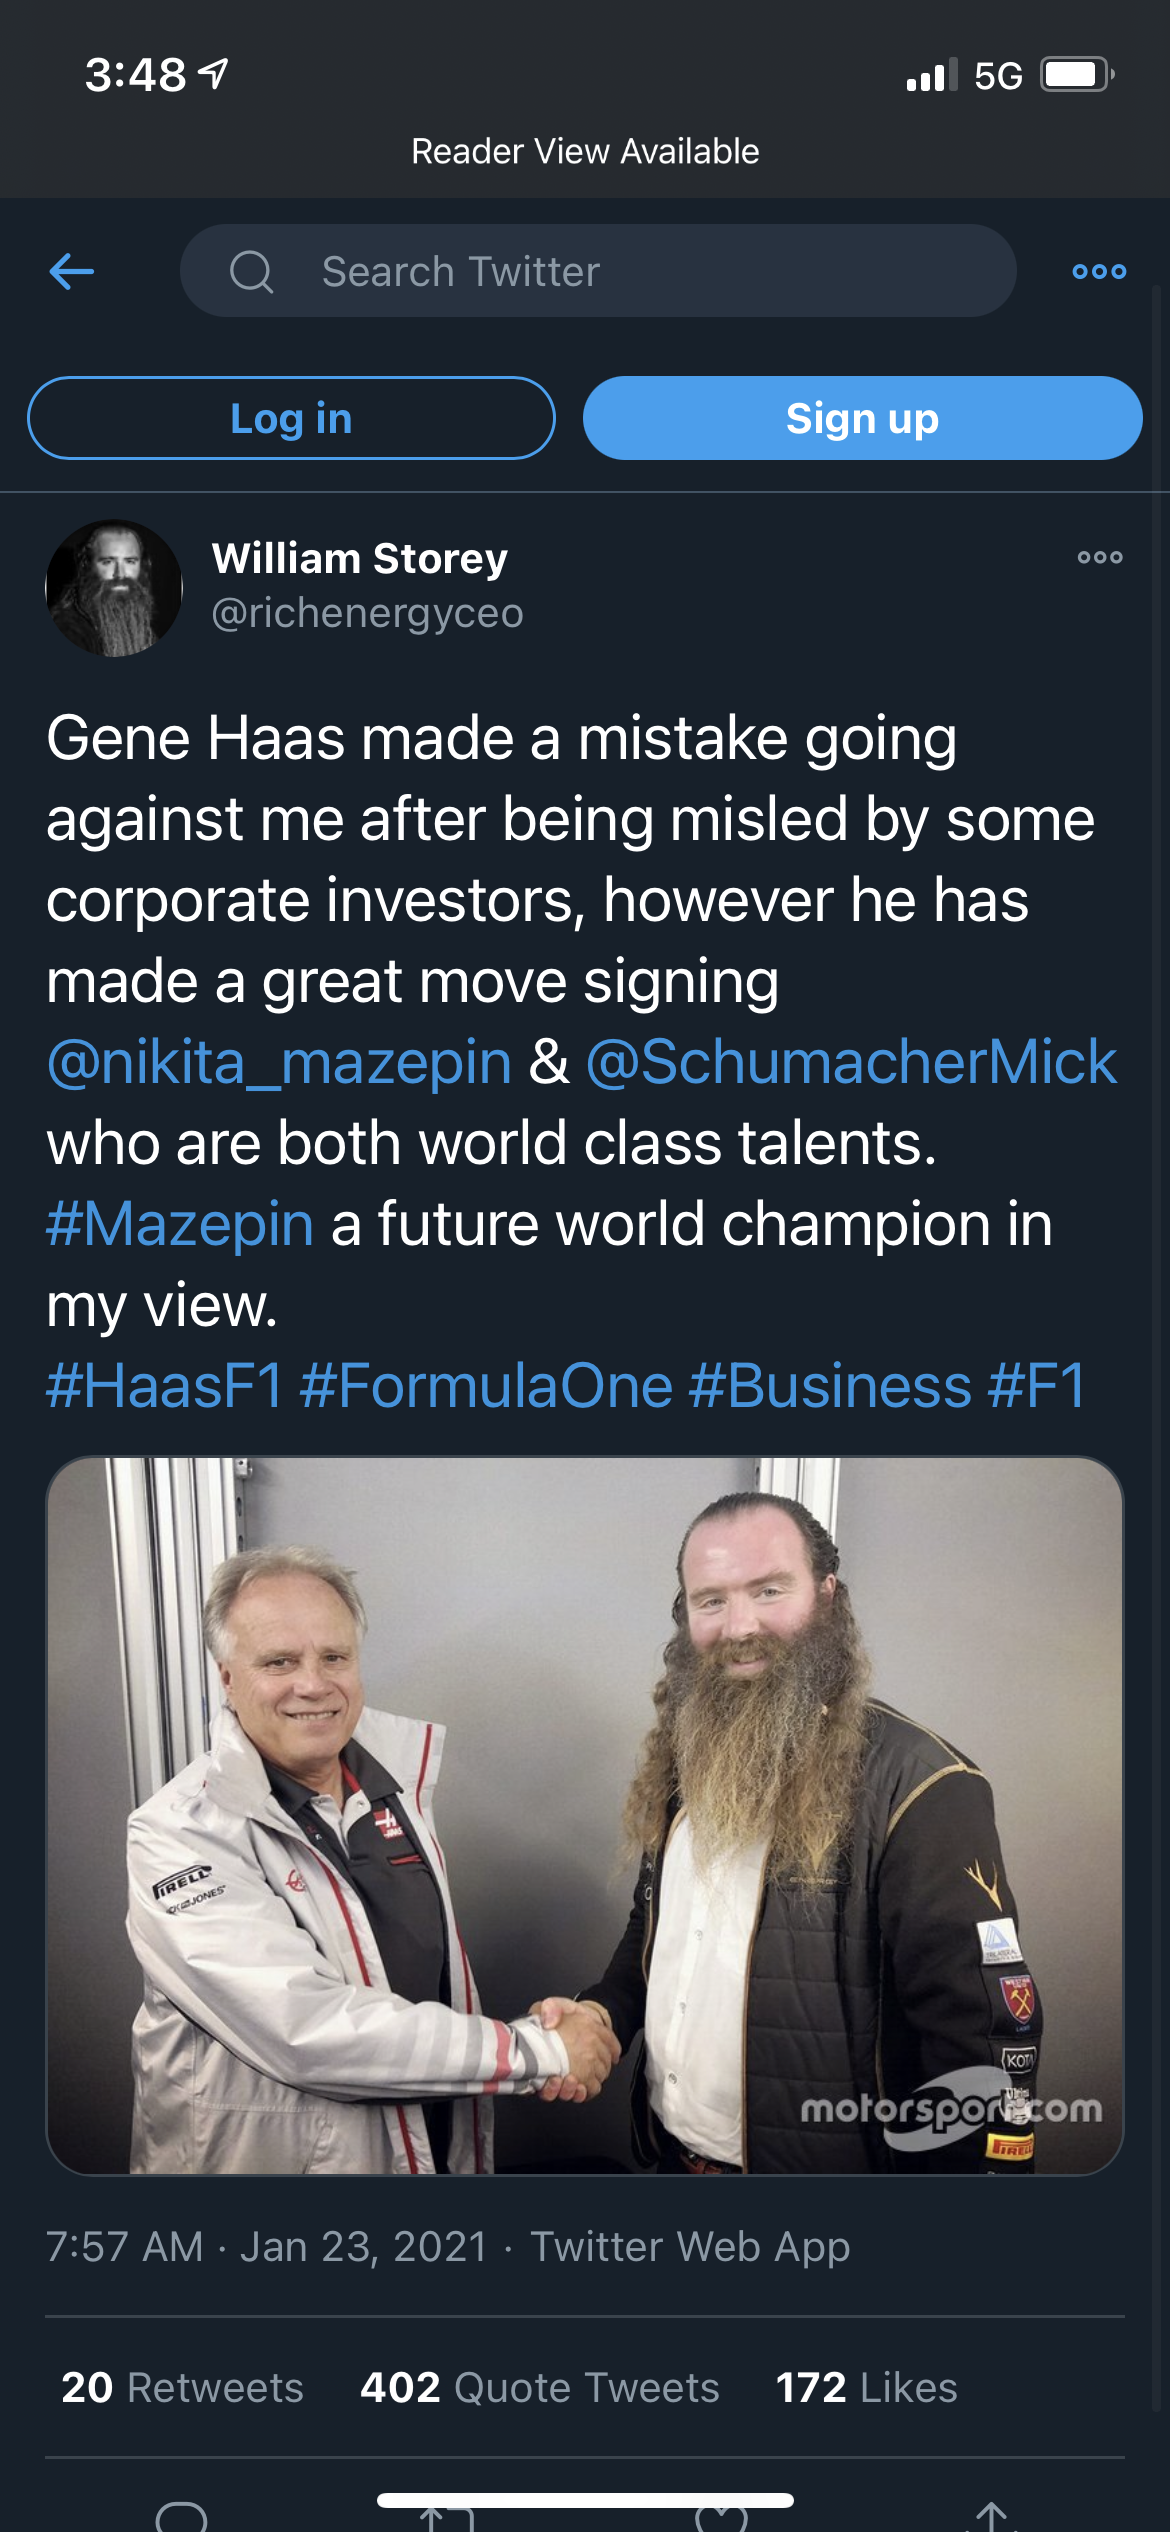Open the #Mazepin hashtag
The width and height of the screenshot is (1170, 2532).
(180, 1223)
